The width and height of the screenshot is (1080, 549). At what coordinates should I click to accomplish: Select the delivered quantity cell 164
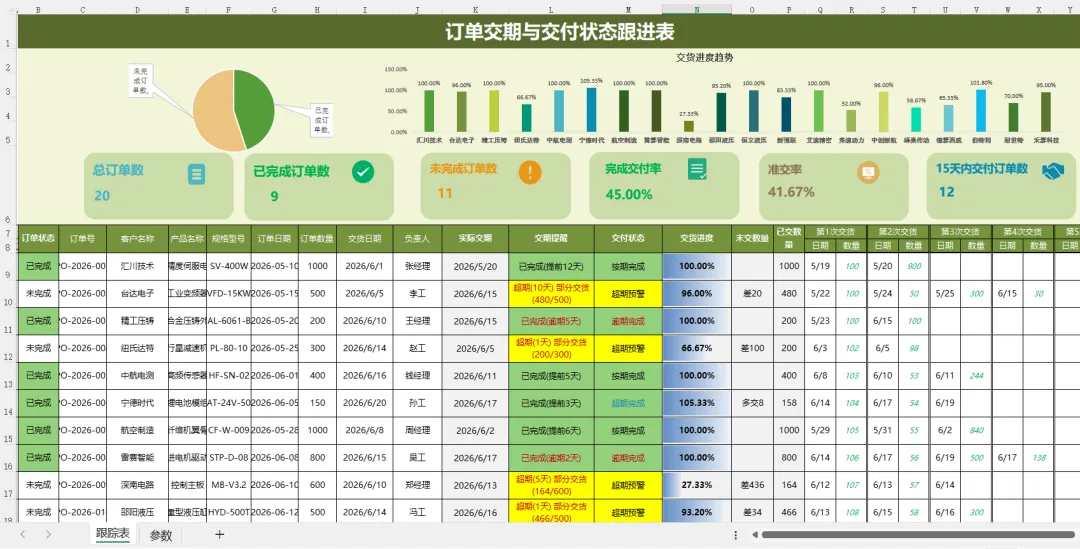click(789, 485)
